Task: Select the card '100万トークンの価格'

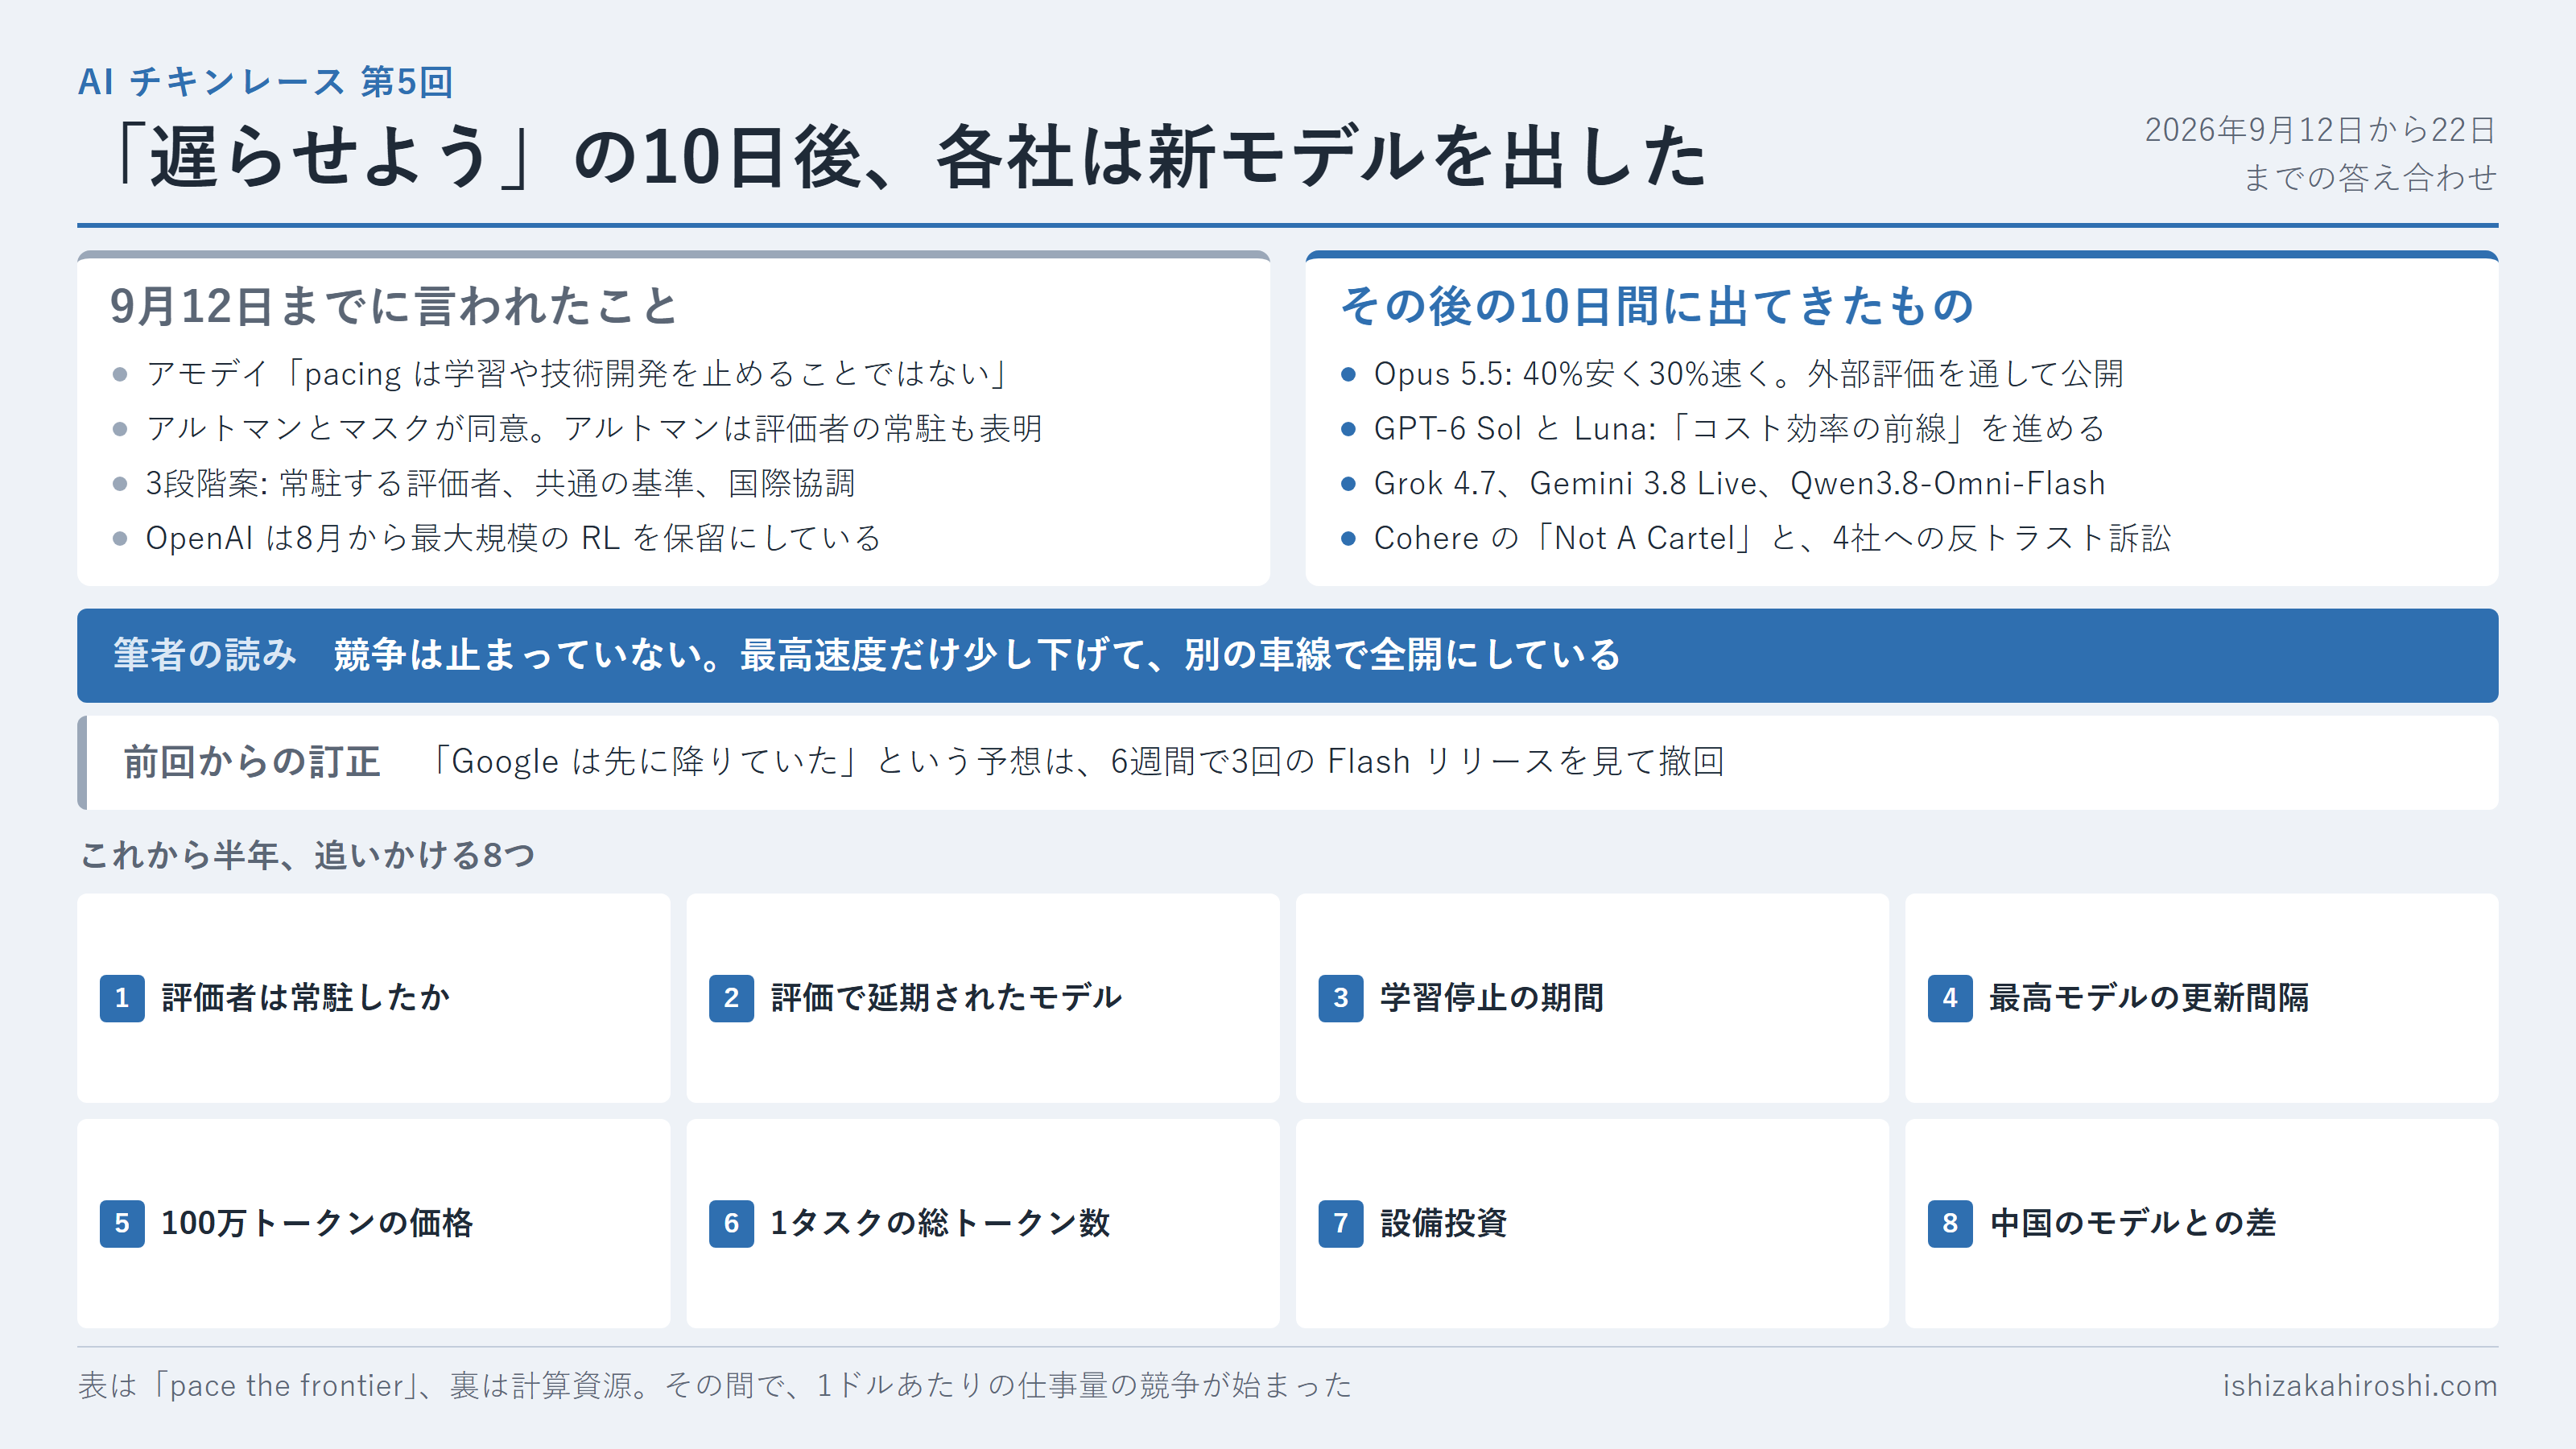Action: pyautogui.click(x=373, y=1223)
